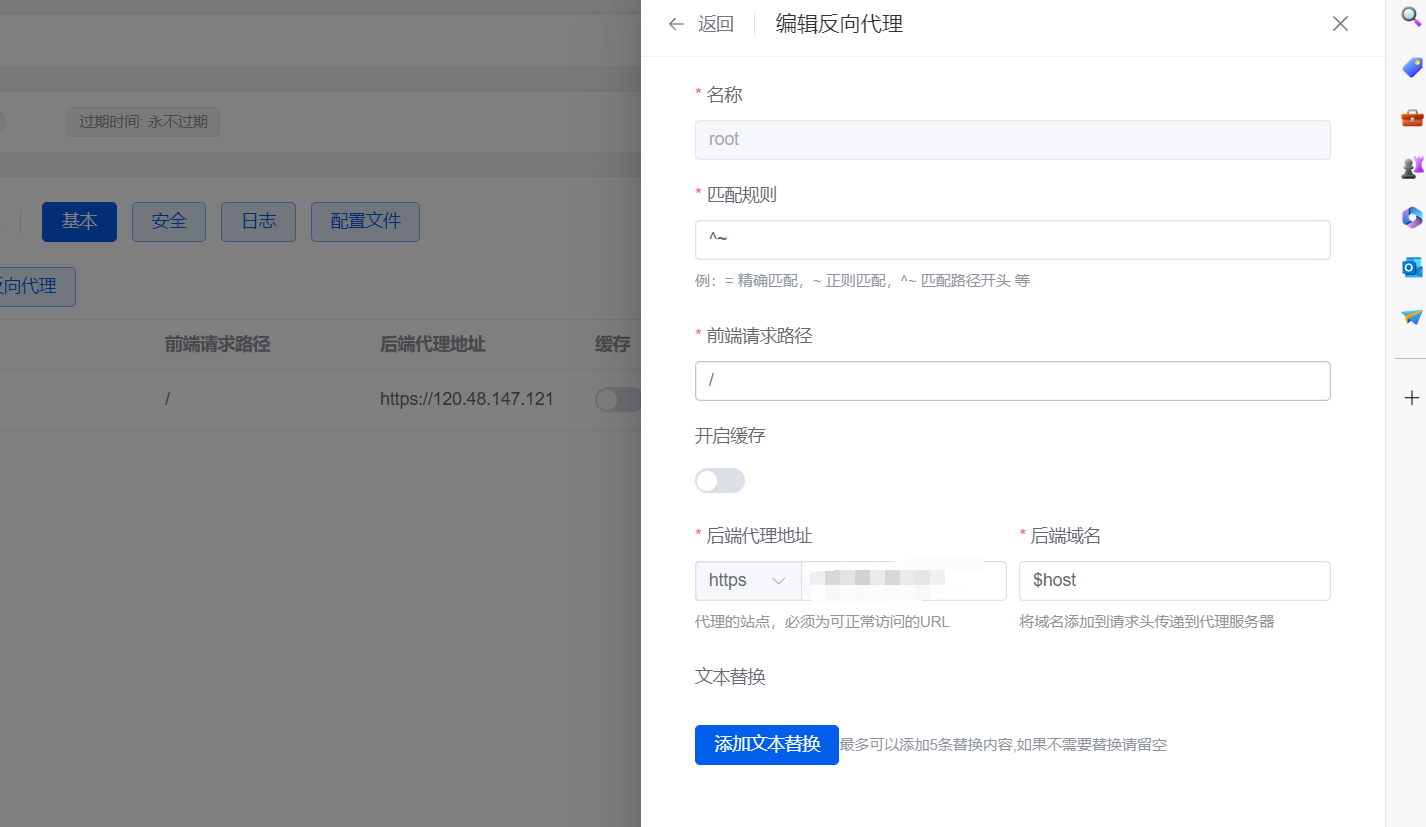The width and height of the screenshot is (1426, 827).
Task: Switch to the 日志 tab
Action: (x=258, y=221)
